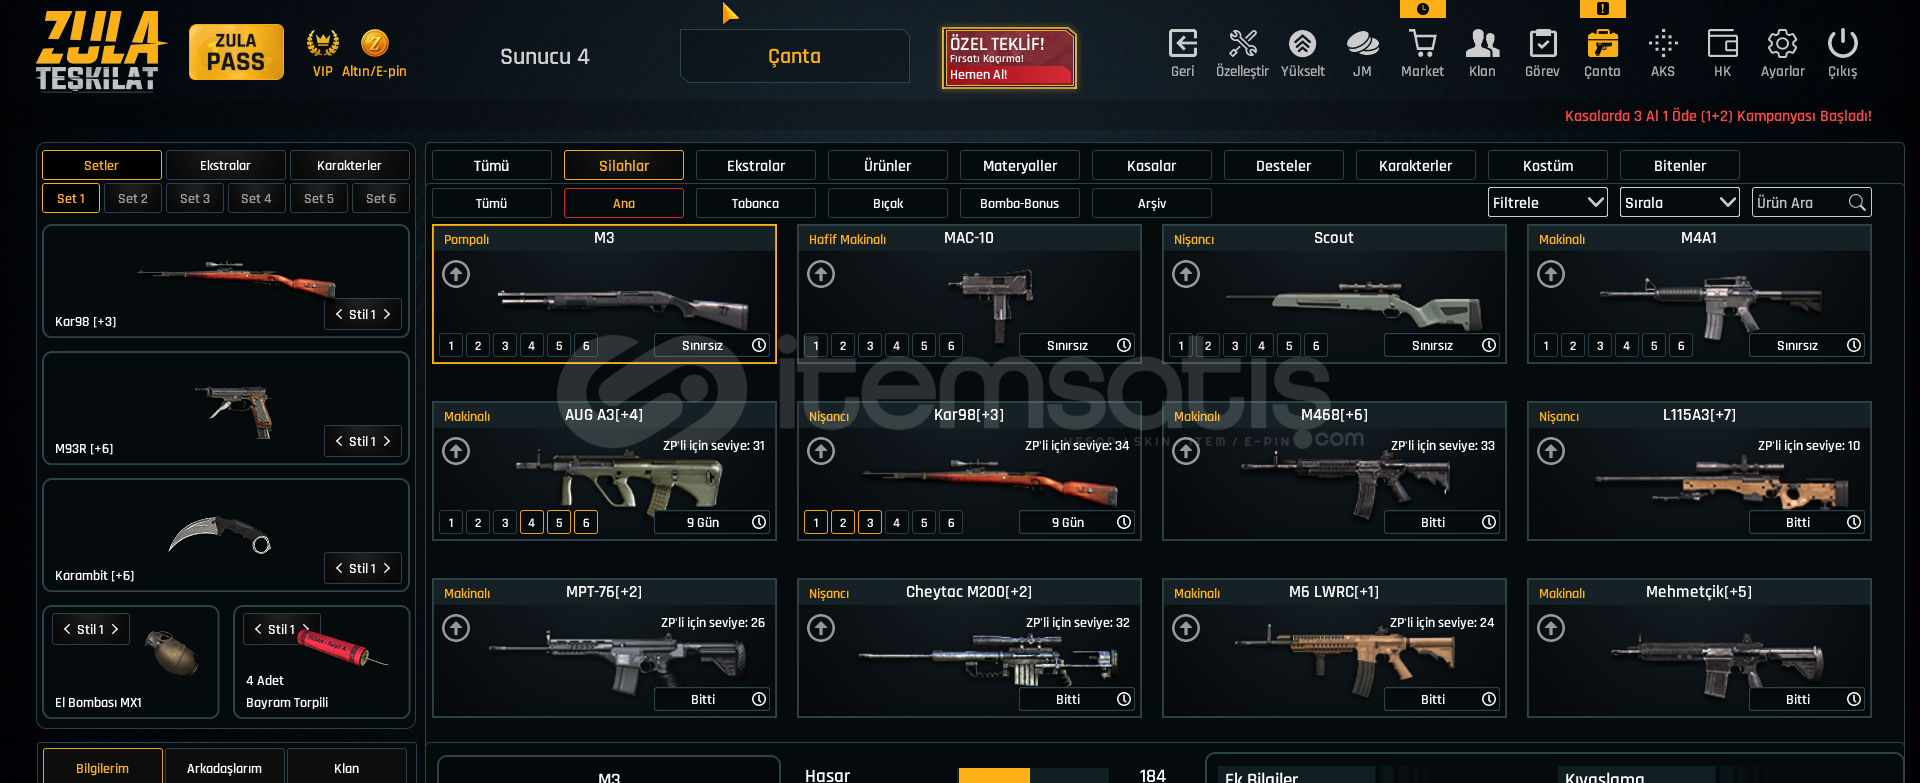
Task: Toggle set slot 4 on AUG A3[+4] card
Action: (532, 523)
